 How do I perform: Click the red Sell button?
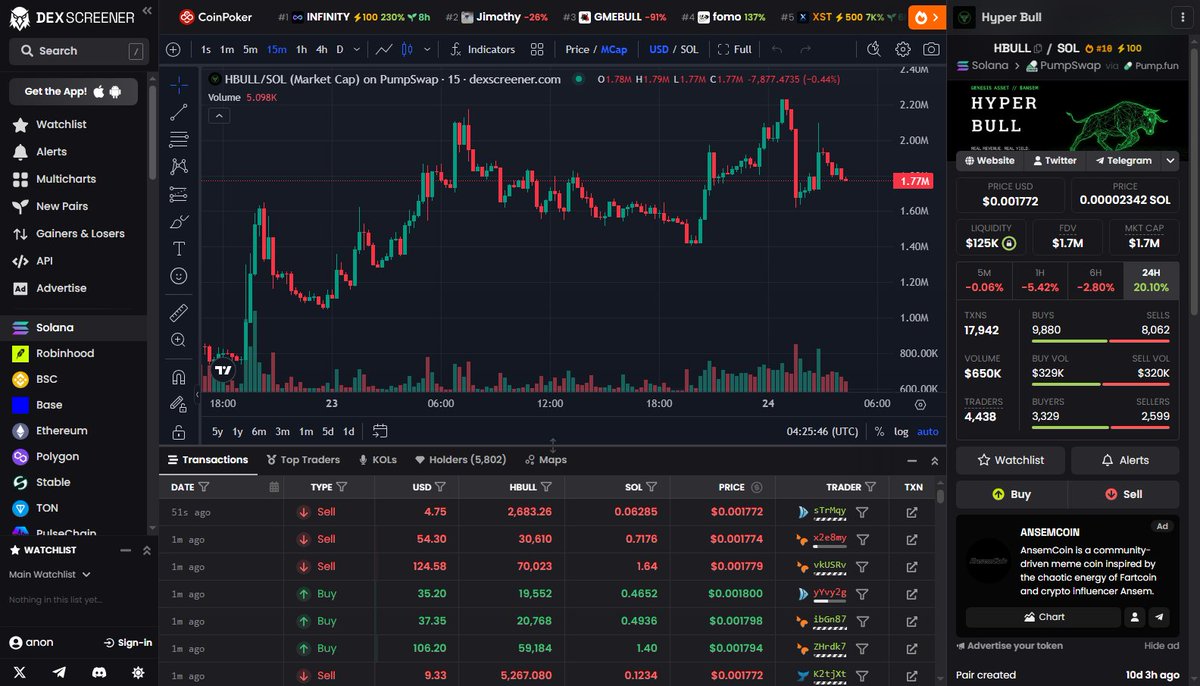(1124, 494)
